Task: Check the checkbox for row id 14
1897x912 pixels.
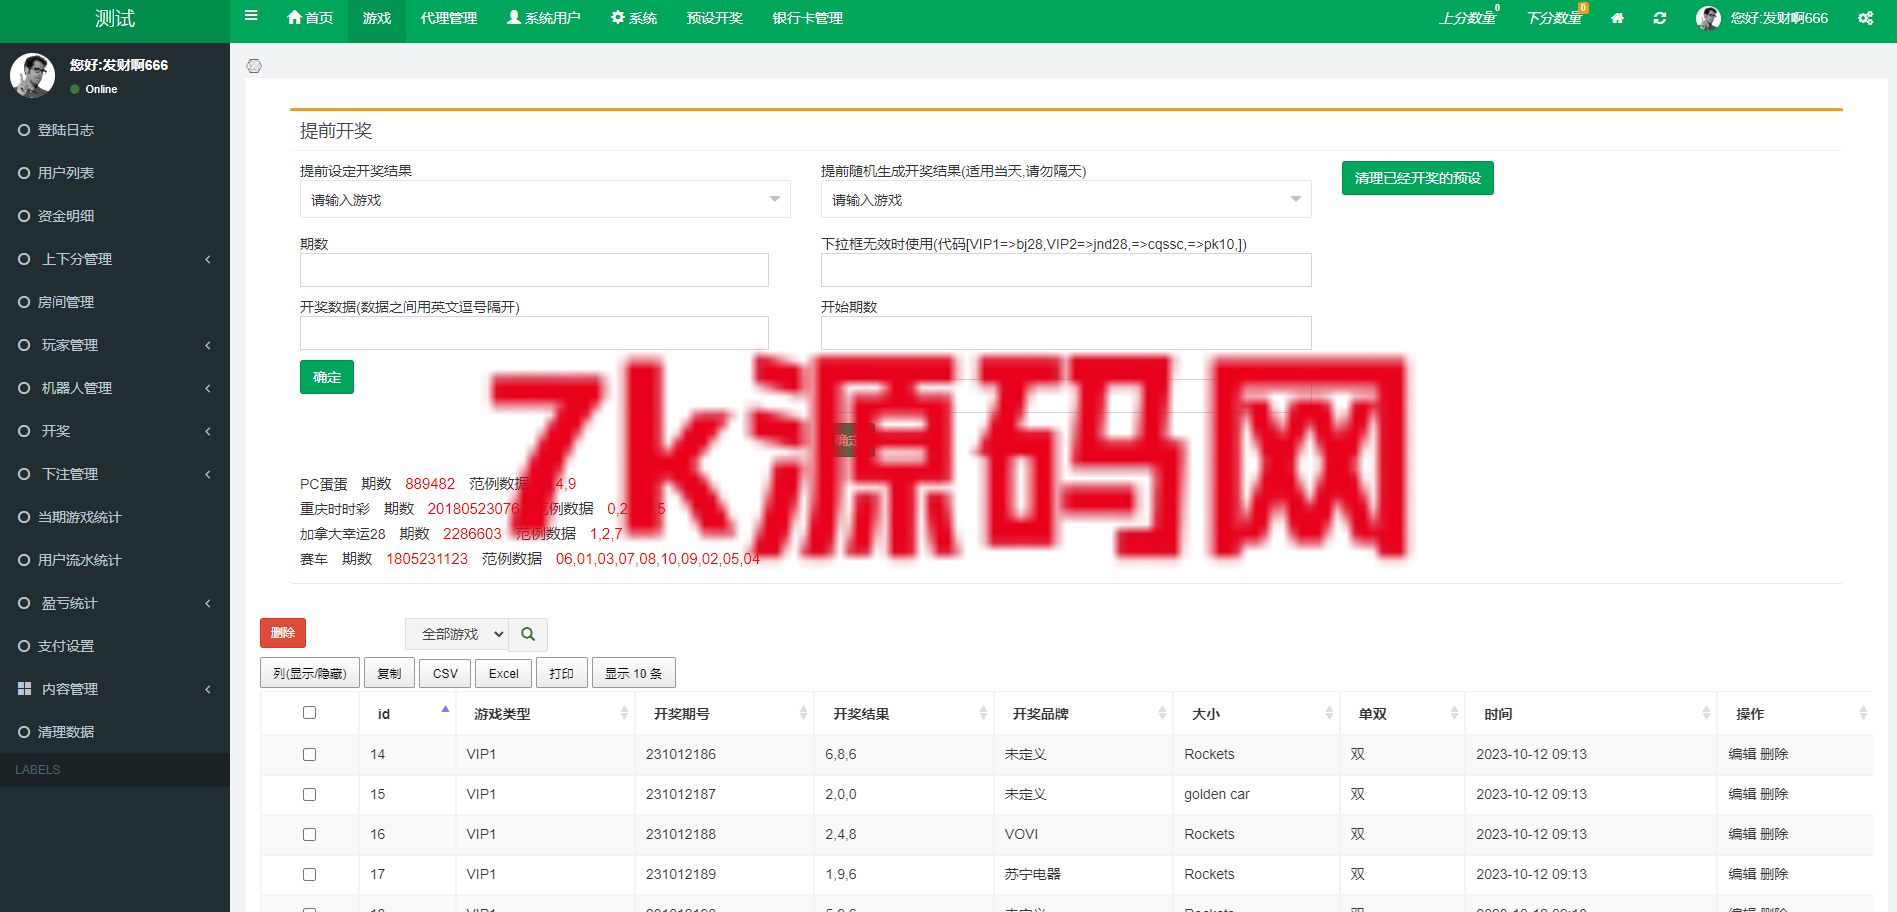Action: coord(309,755)
